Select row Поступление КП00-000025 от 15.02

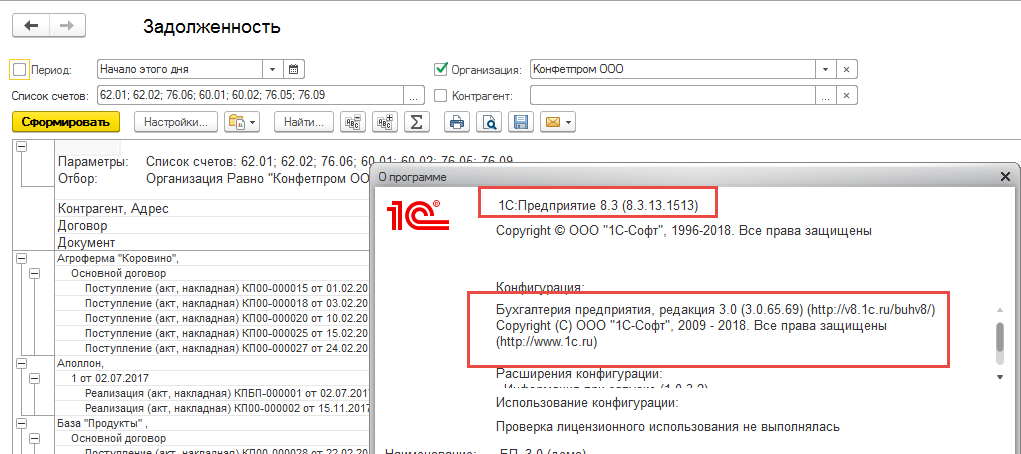pyautogui.click(x=212, y=333)
